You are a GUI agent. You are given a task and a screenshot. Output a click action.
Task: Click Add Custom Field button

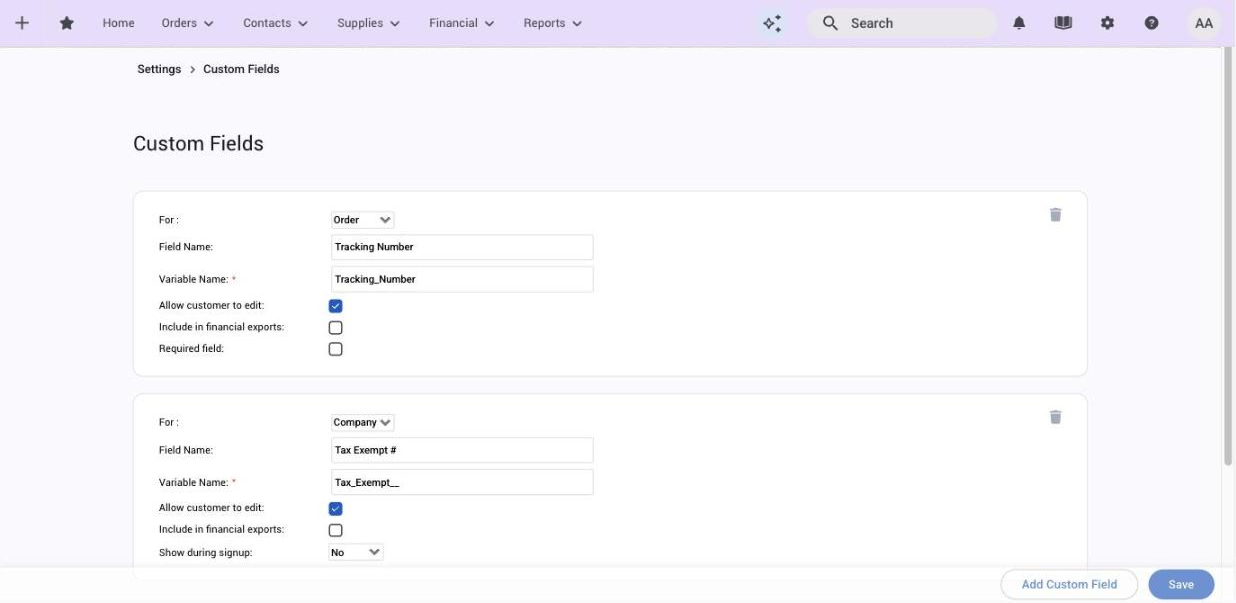click(1069, 584)
